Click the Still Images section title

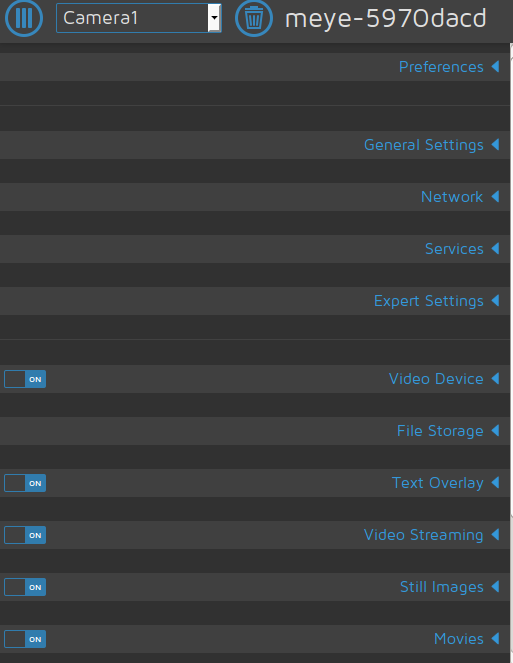point(442,587)
